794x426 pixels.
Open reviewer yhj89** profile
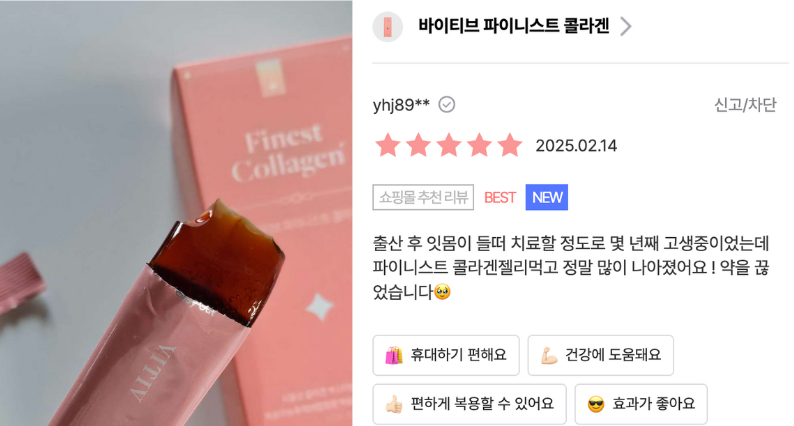[x=401, y=105]
